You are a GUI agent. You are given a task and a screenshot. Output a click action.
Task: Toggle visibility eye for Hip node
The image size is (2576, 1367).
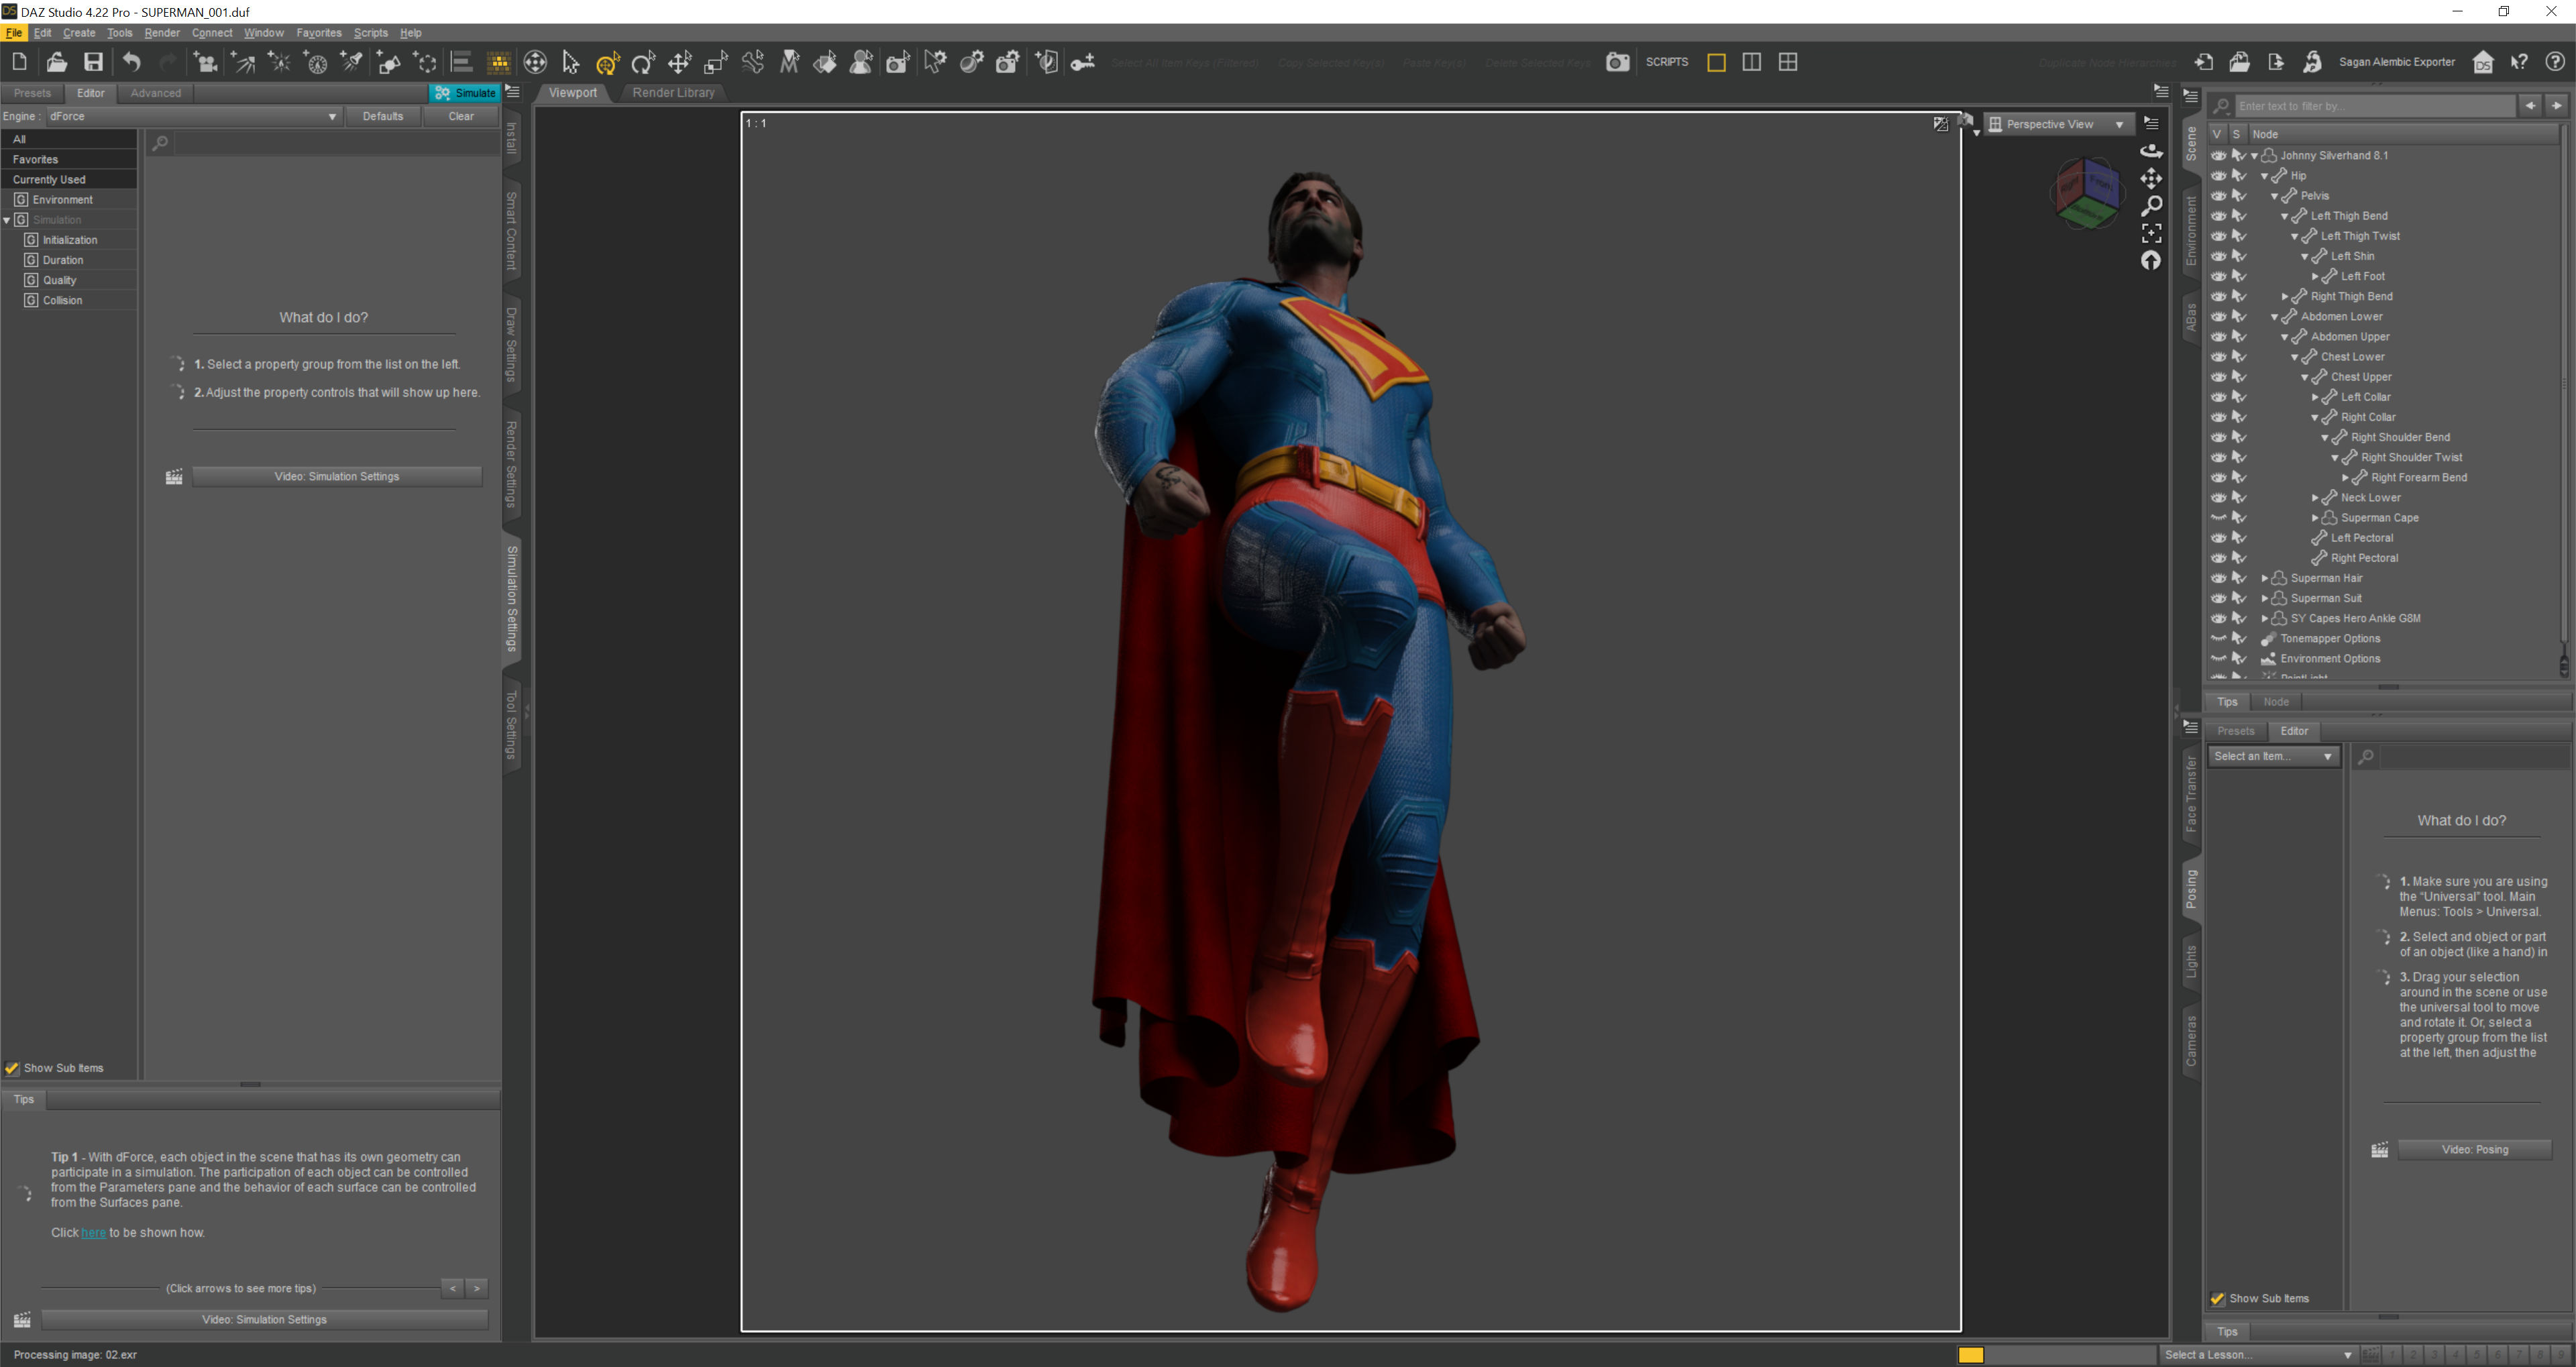(x=2218, y=176)
